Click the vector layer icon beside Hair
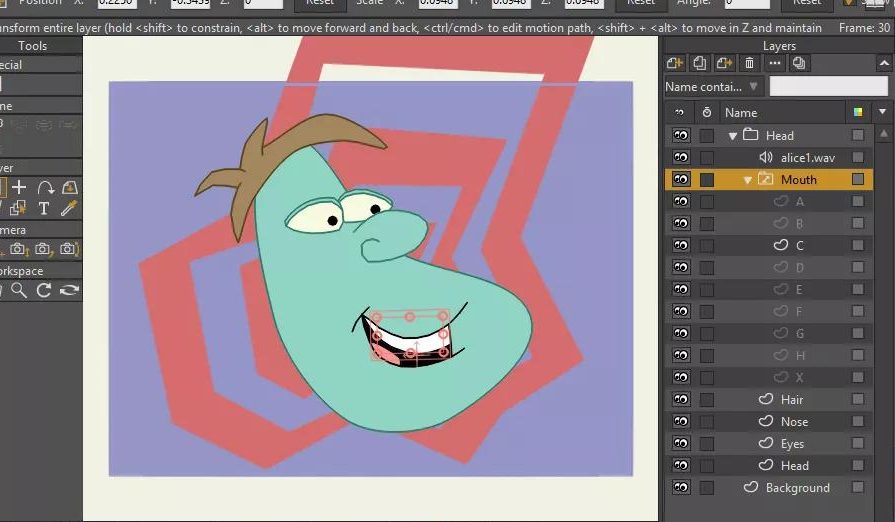 pyautogui.click(x=766, y=399)
